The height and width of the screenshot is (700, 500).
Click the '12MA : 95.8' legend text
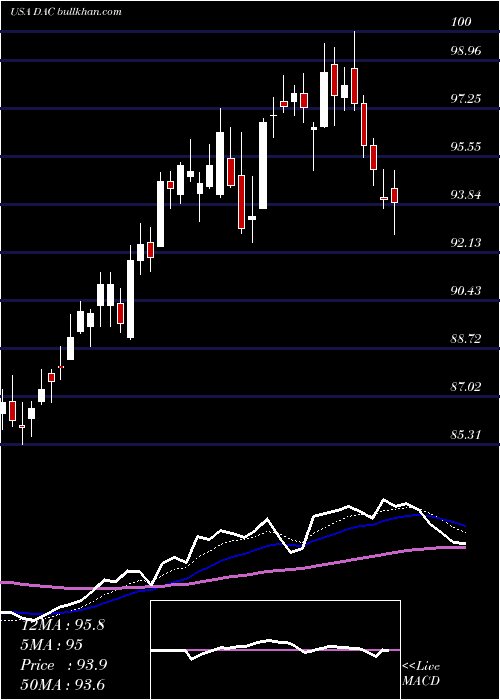pos(63,625)
